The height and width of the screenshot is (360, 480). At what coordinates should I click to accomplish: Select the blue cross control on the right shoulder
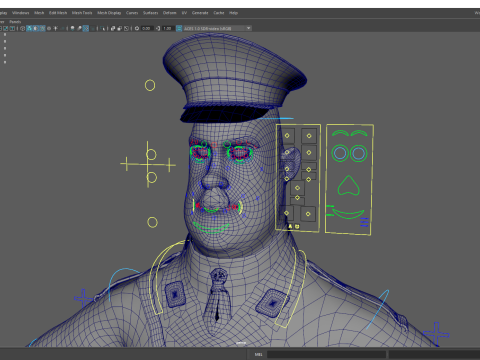tap(436, 333)
